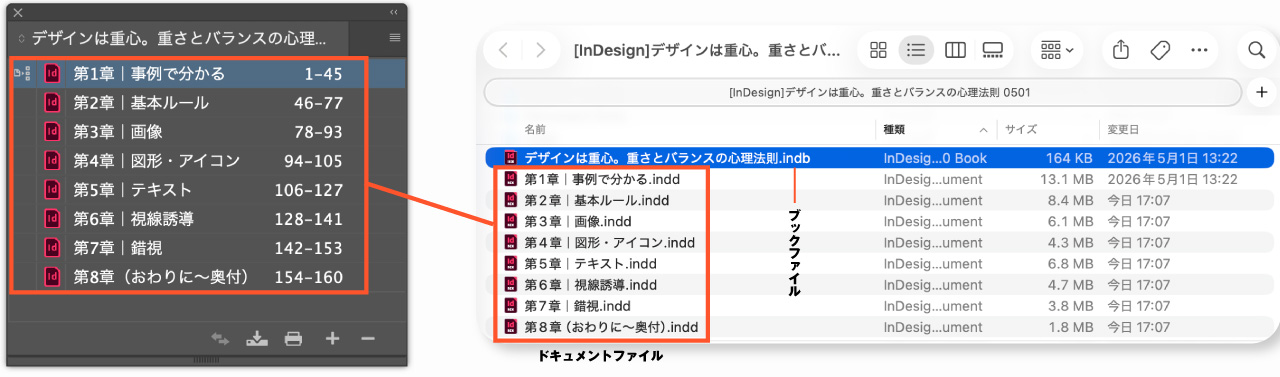Sort Finder list by サイズ column

1021,130
